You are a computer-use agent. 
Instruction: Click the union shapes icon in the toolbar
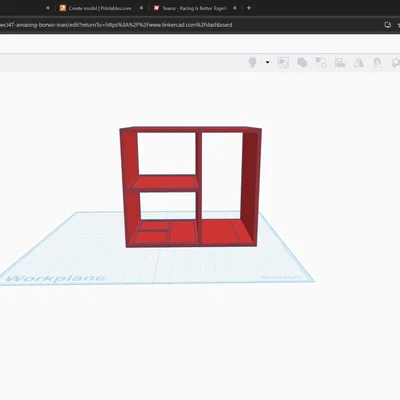click(x=302, y=62)
